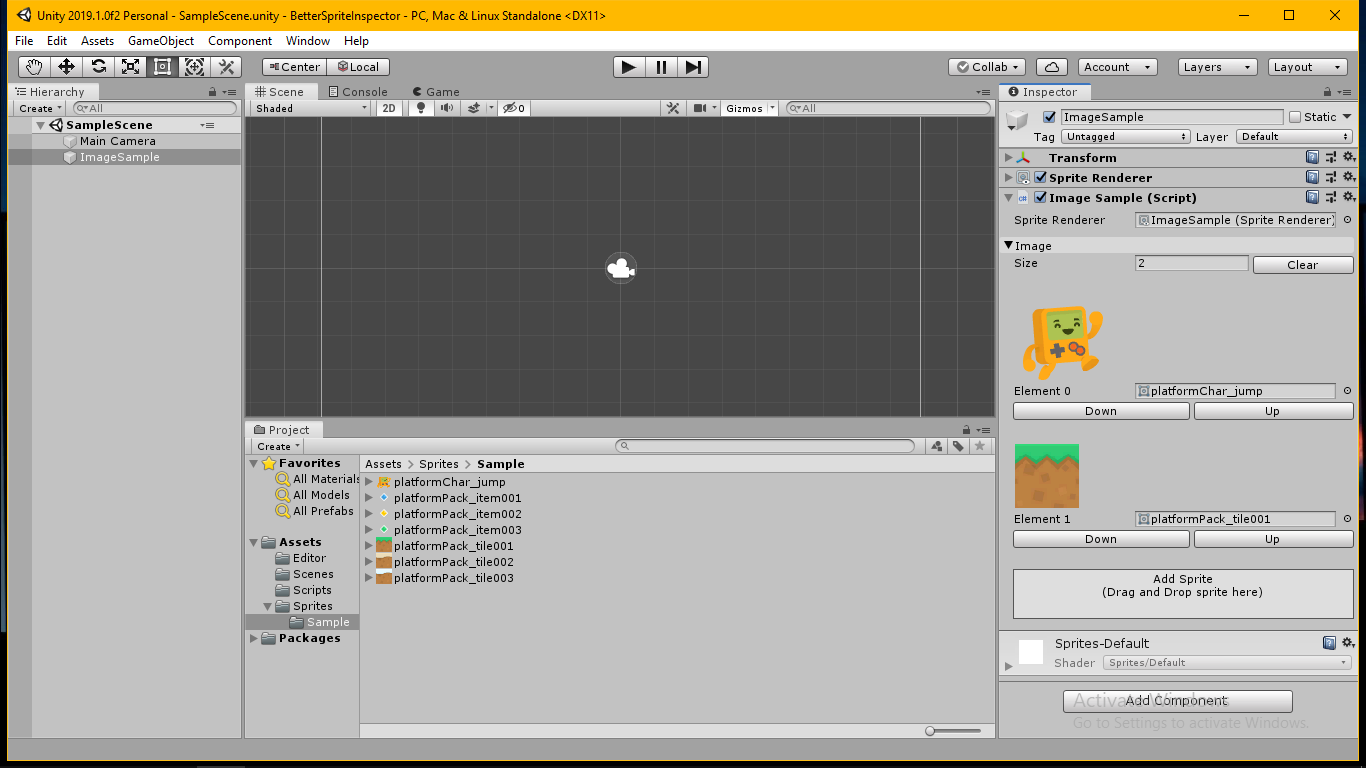
Task: Open the Shader Sprites/Default dropdown
Action: (x=1227, y=663)
